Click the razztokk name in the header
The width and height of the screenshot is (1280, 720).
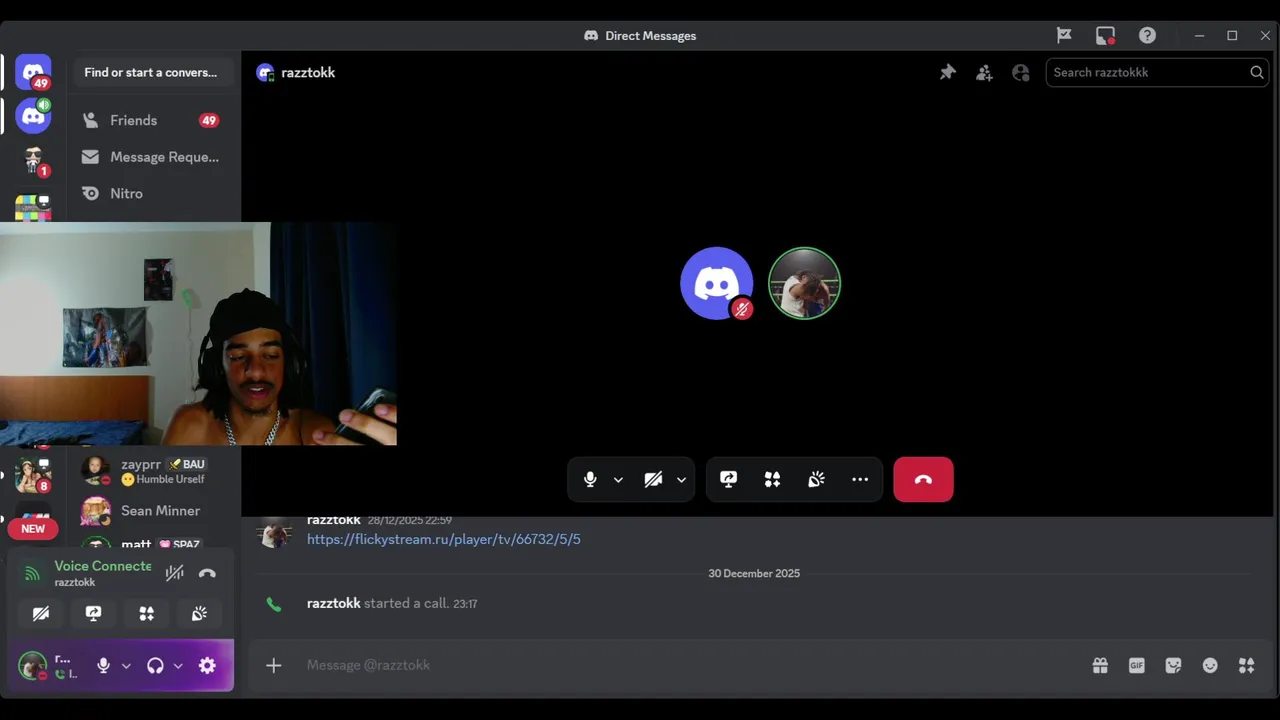click(x=308, y=72)
